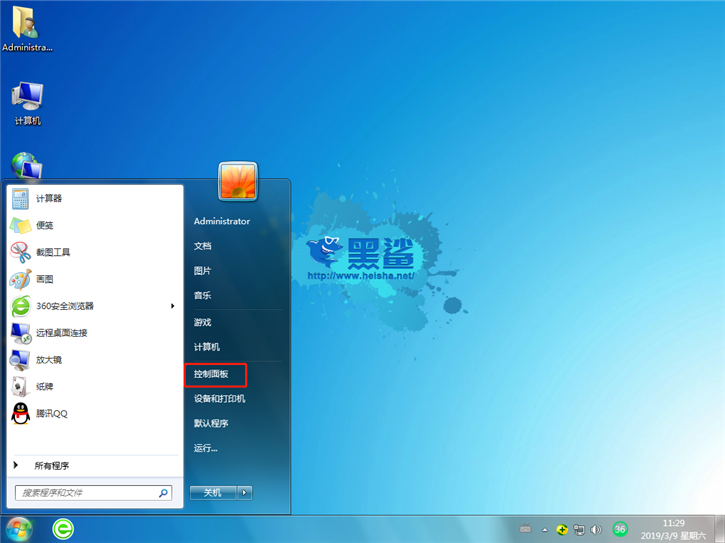725x543 pixels.
Task: Show hidden system tray icons
Action: 544,529
